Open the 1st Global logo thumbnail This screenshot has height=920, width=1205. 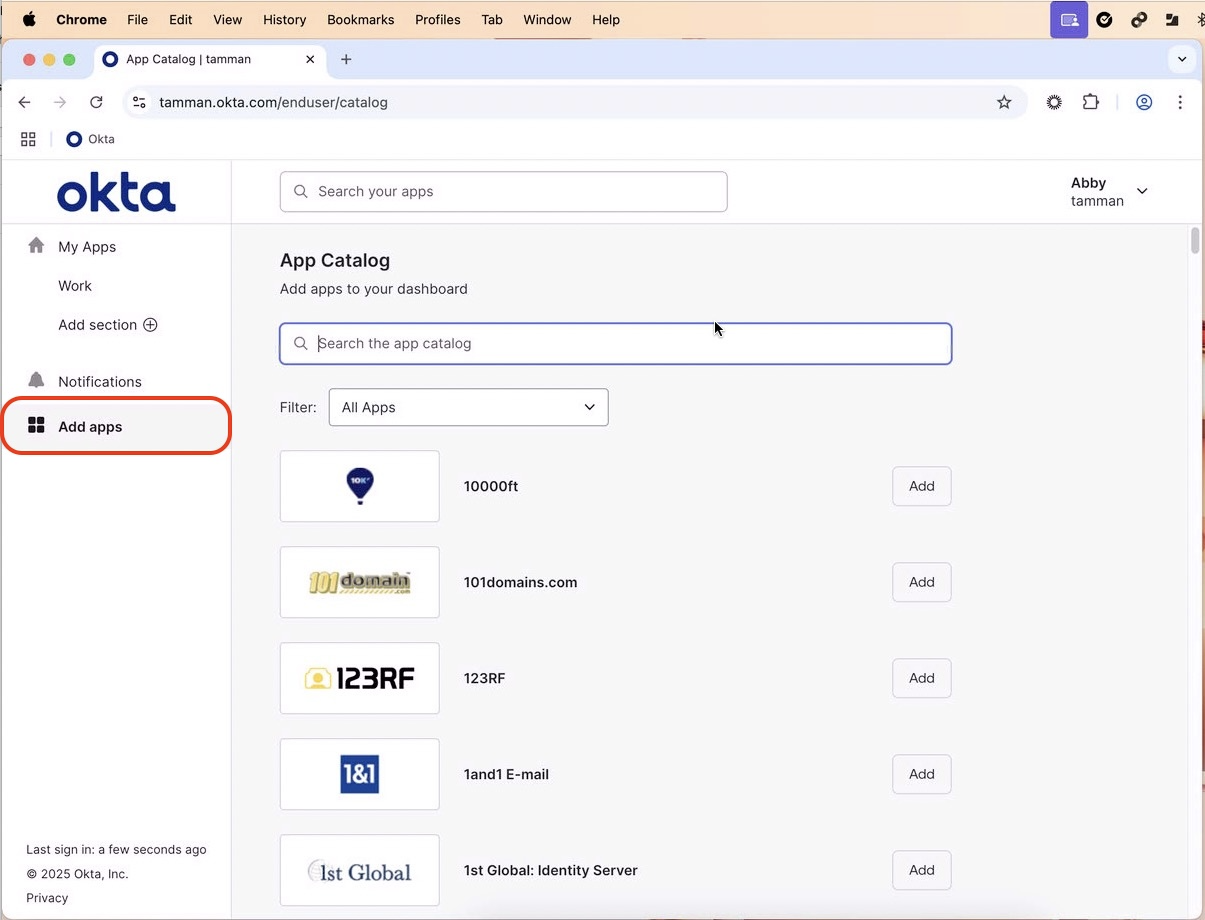[x=360, y=870]
